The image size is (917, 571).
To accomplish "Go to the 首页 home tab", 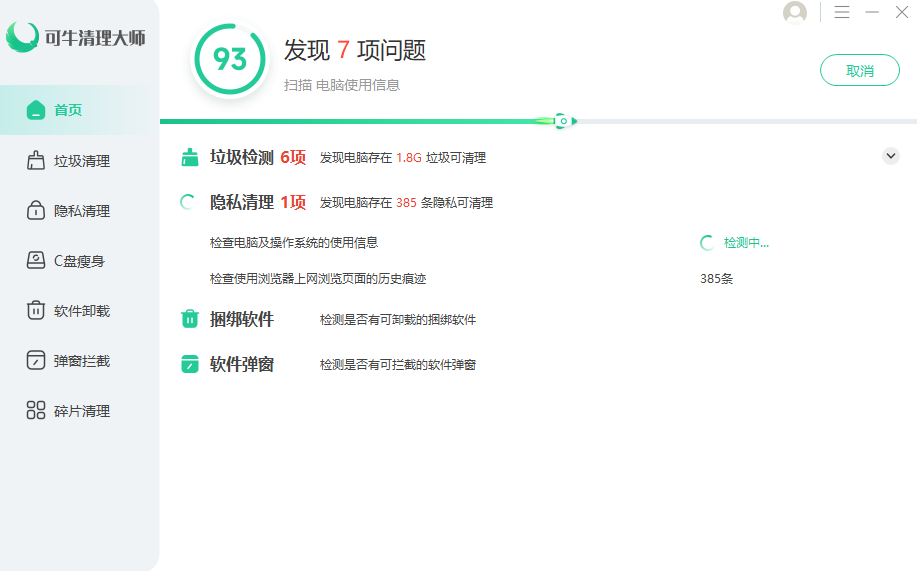I will tap(68, 110).
